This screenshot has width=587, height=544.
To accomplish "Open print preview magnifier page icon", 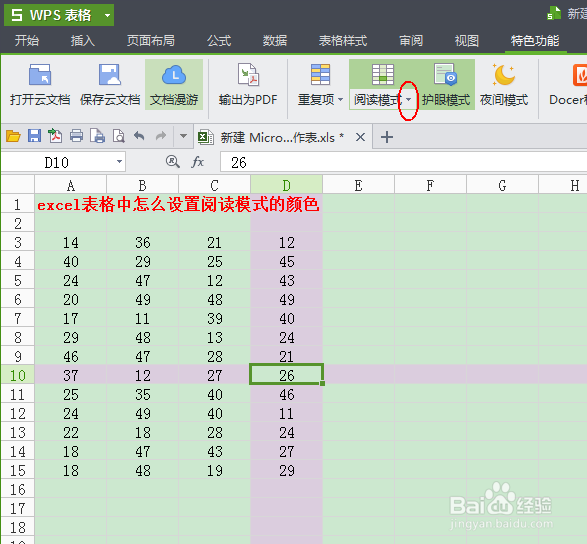I will pyautogui.click(x=119, y=136).
